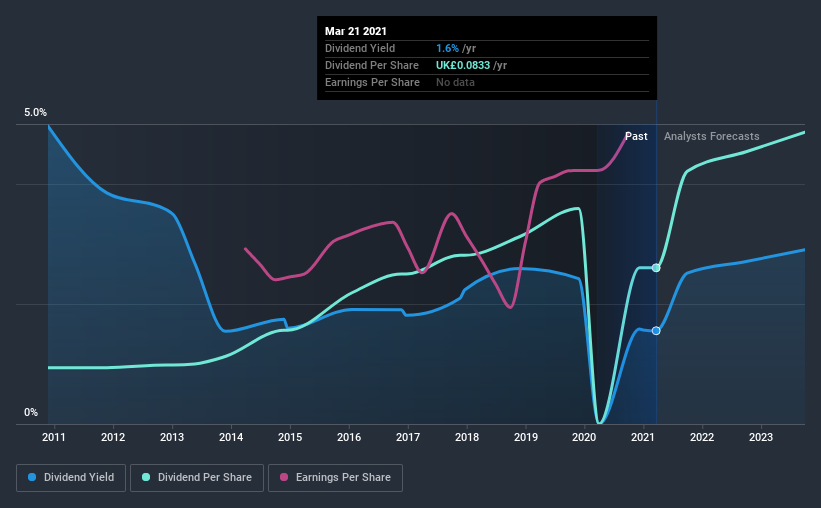Toggle the Dividend Per Share legend button
This screenshot has width=821, height=508.
(197, 478)
